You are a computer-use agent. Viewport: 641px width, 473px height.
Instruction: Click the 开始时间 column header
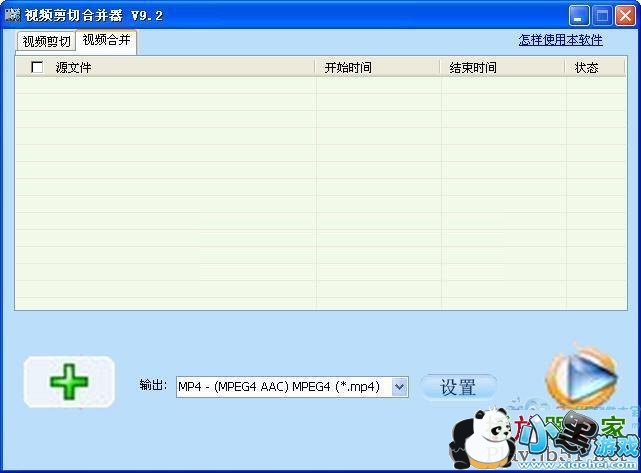(x=377, y=67)
